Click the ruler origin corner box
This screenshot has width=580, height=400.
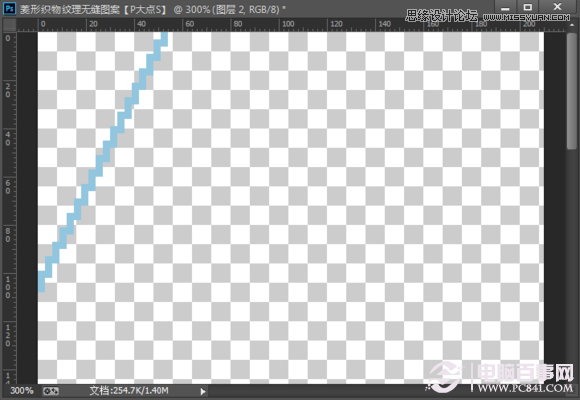[10, 25]
